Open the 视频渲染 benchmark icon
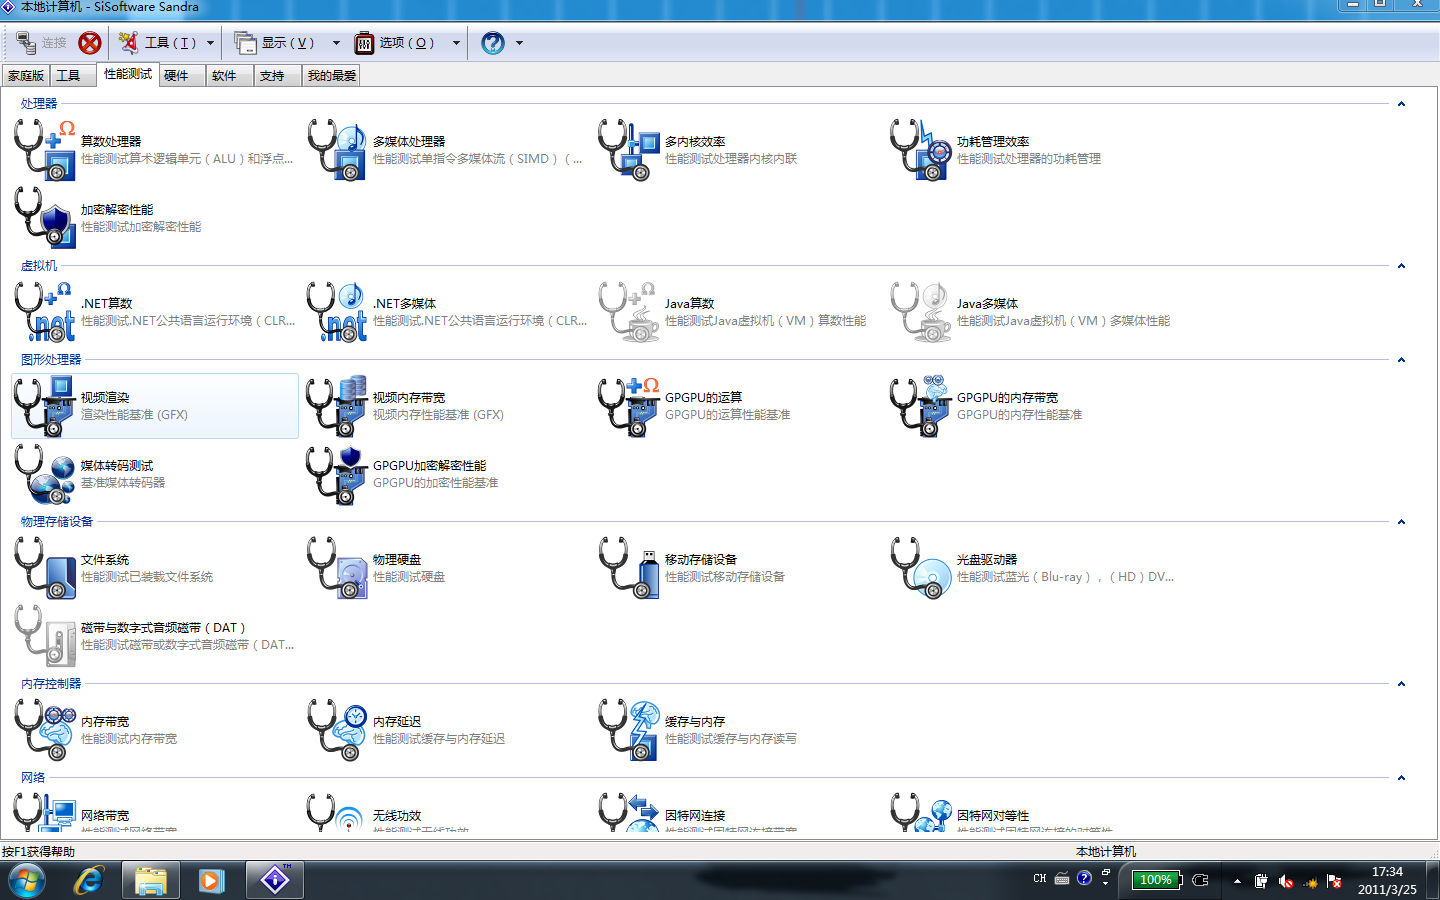 tap(45, 406)
